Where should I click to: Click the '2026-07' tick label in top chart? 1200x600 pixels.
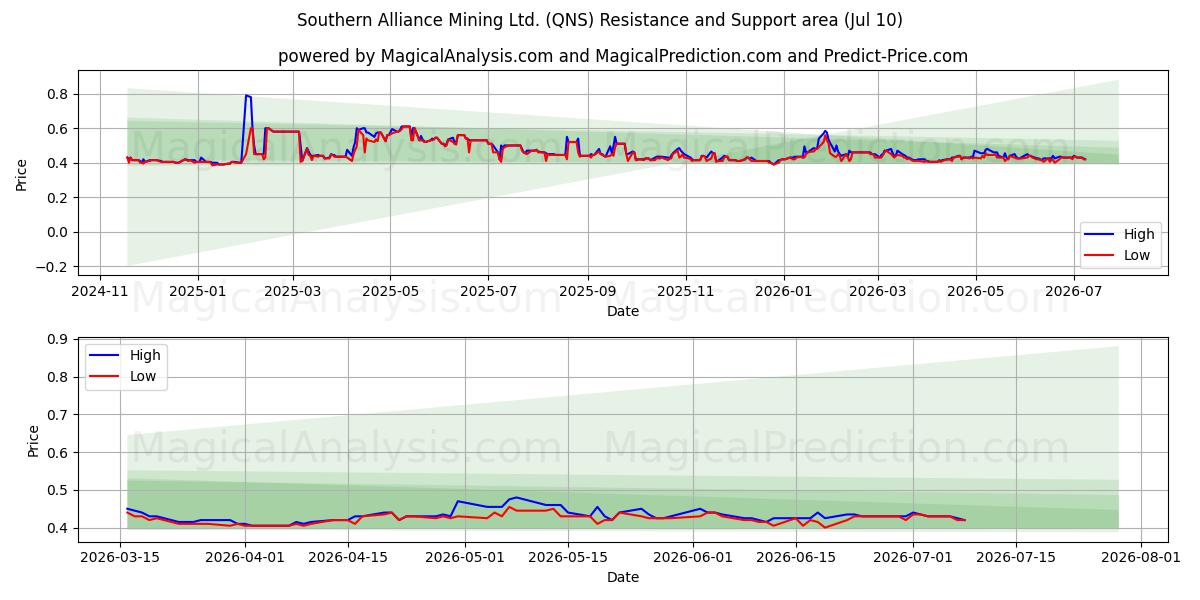(x=1074, y=290)
